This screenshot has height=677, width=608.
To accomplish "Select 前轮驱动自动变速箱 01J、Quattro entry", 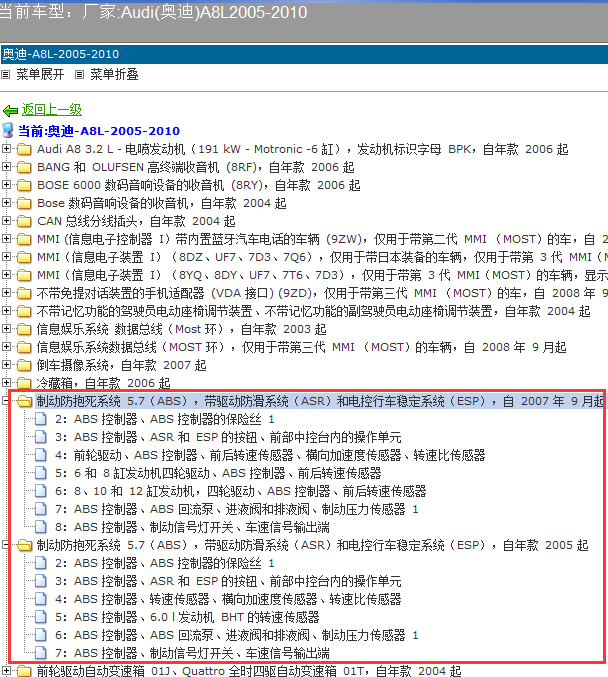I will (249, 671).
